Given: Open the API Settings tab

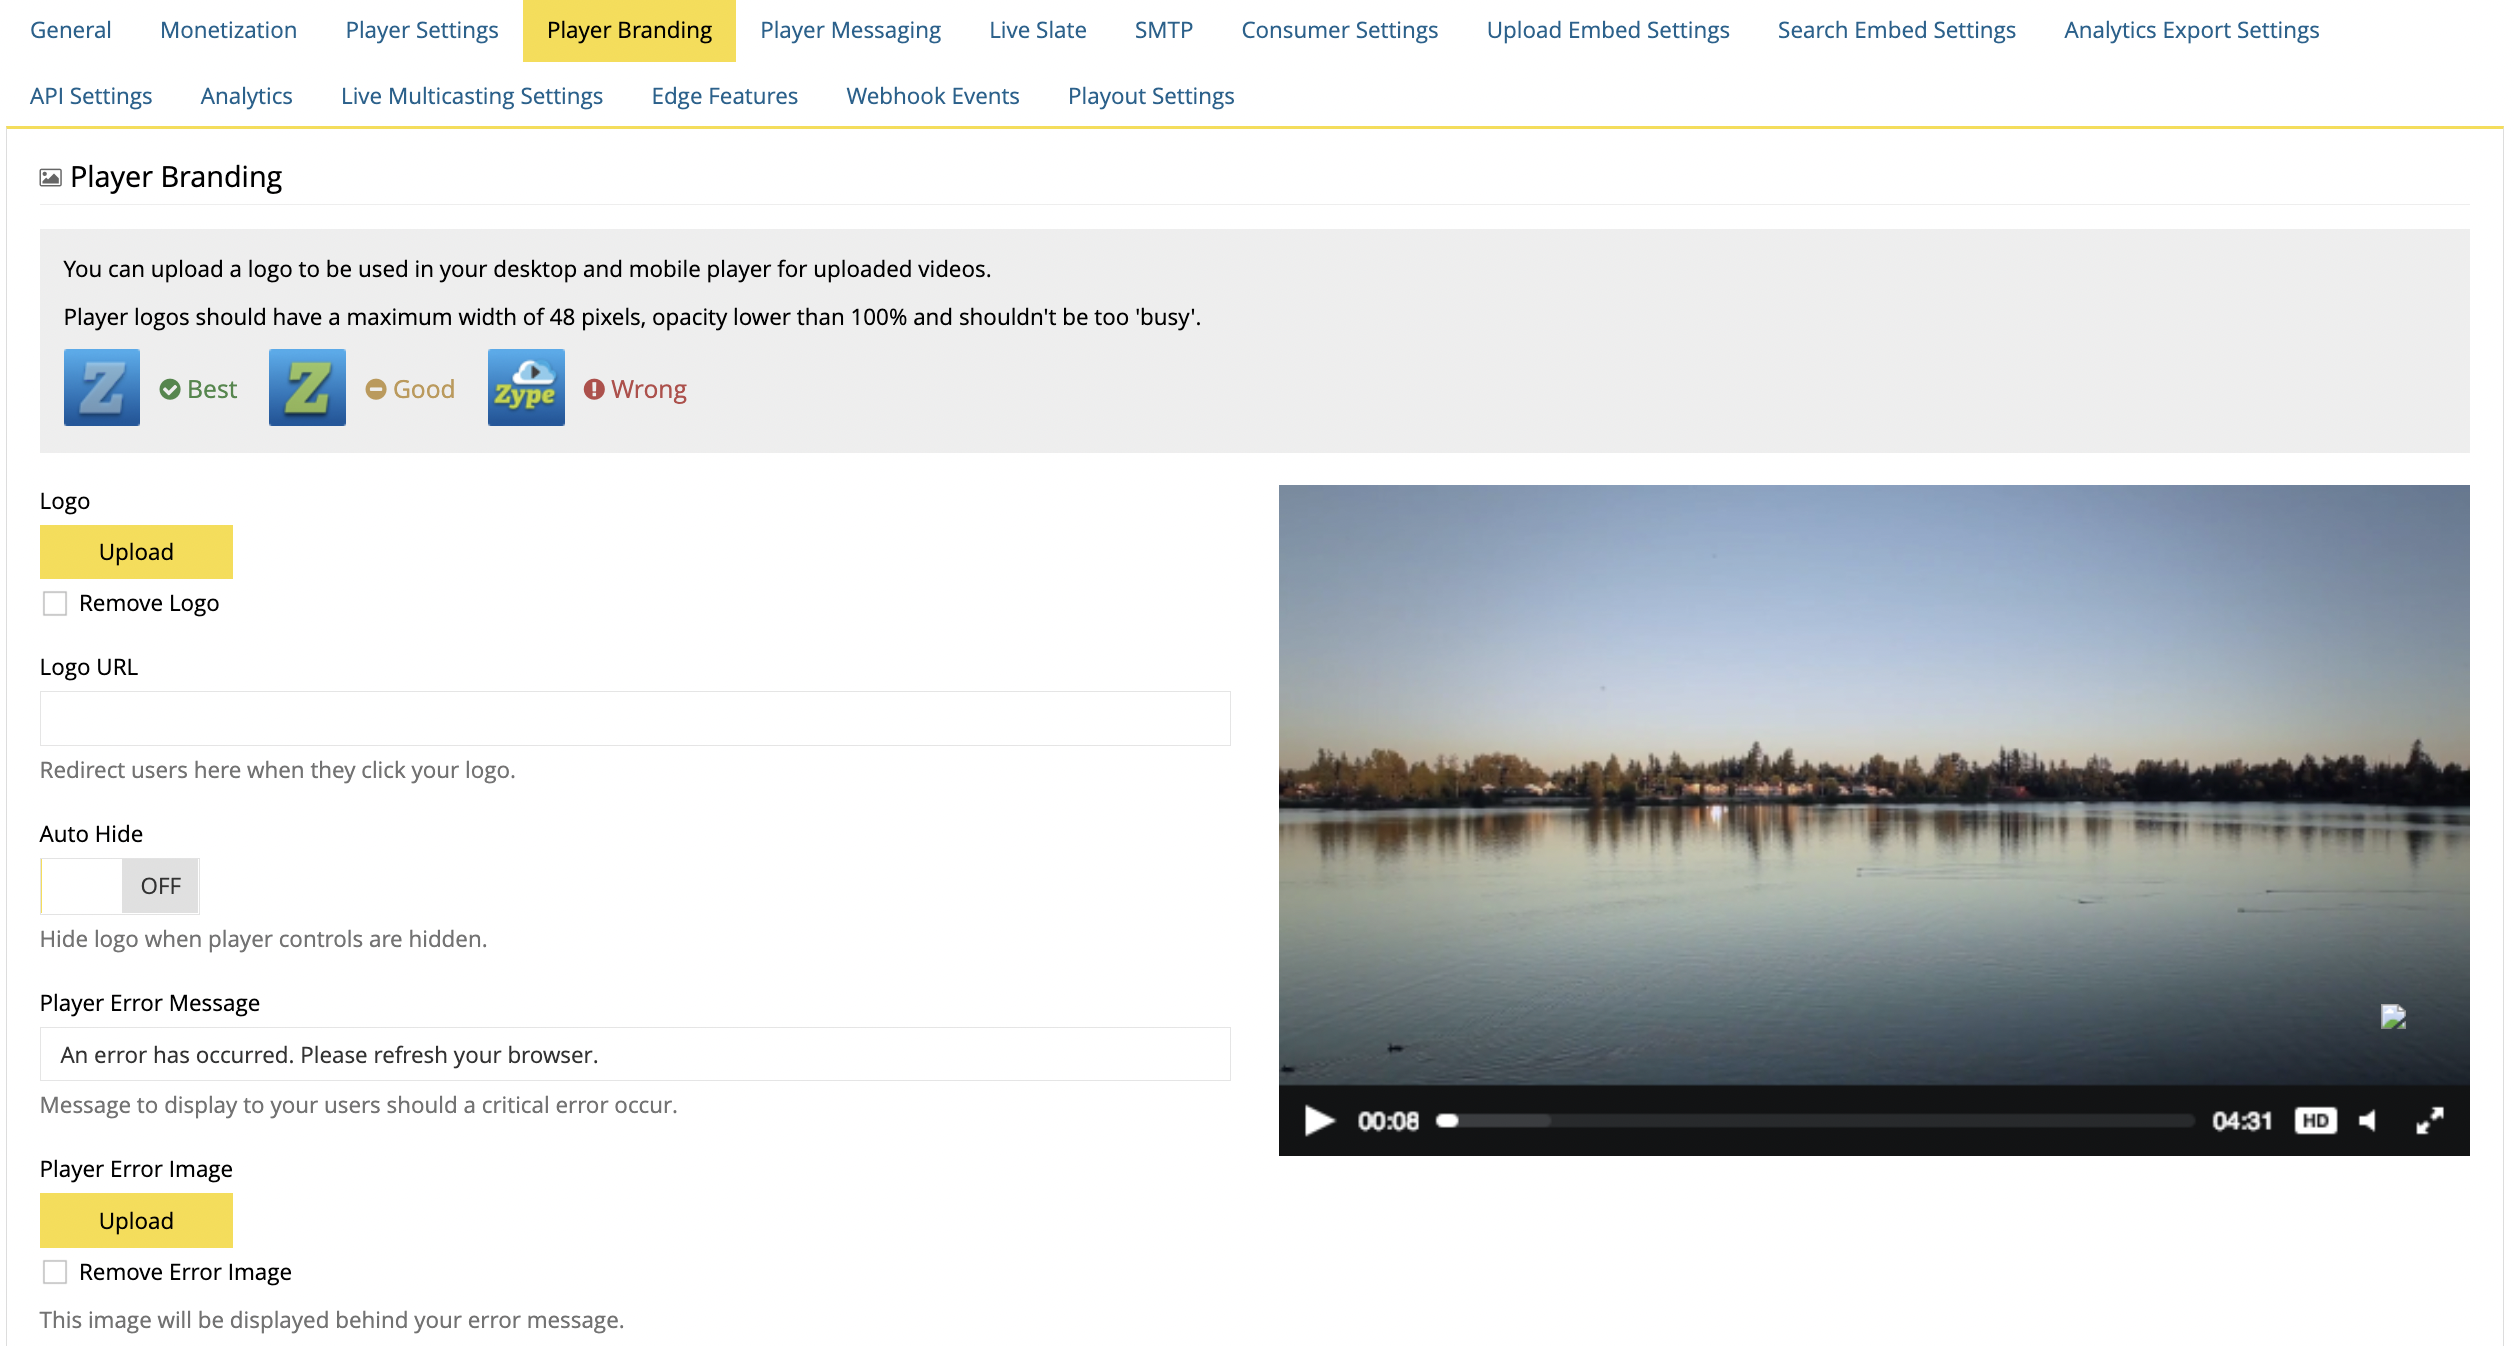Looking at the screenshot, I should point(91,96).
